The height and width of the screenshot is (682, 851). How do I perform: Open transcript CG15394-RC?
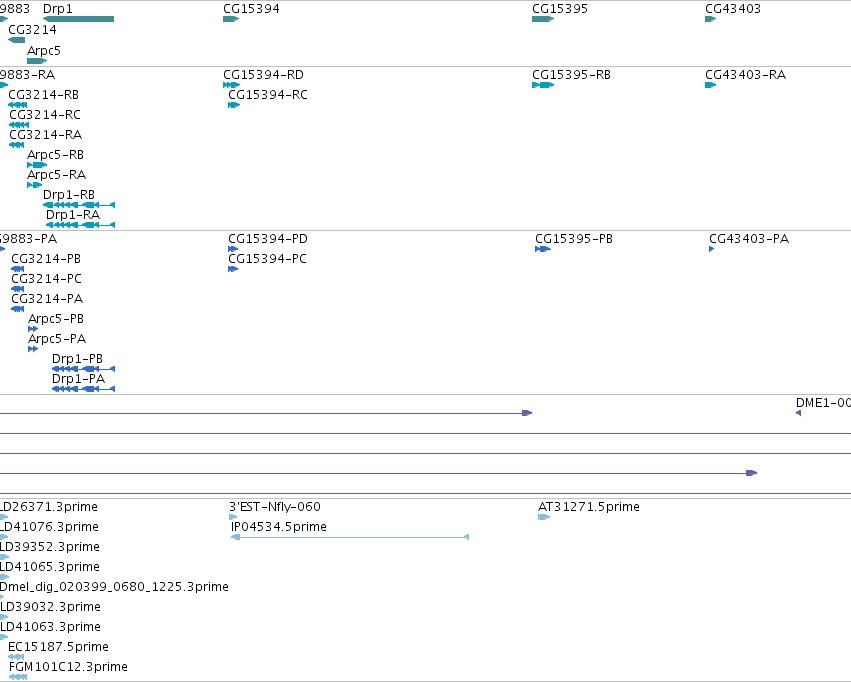[x=268, y=95]
